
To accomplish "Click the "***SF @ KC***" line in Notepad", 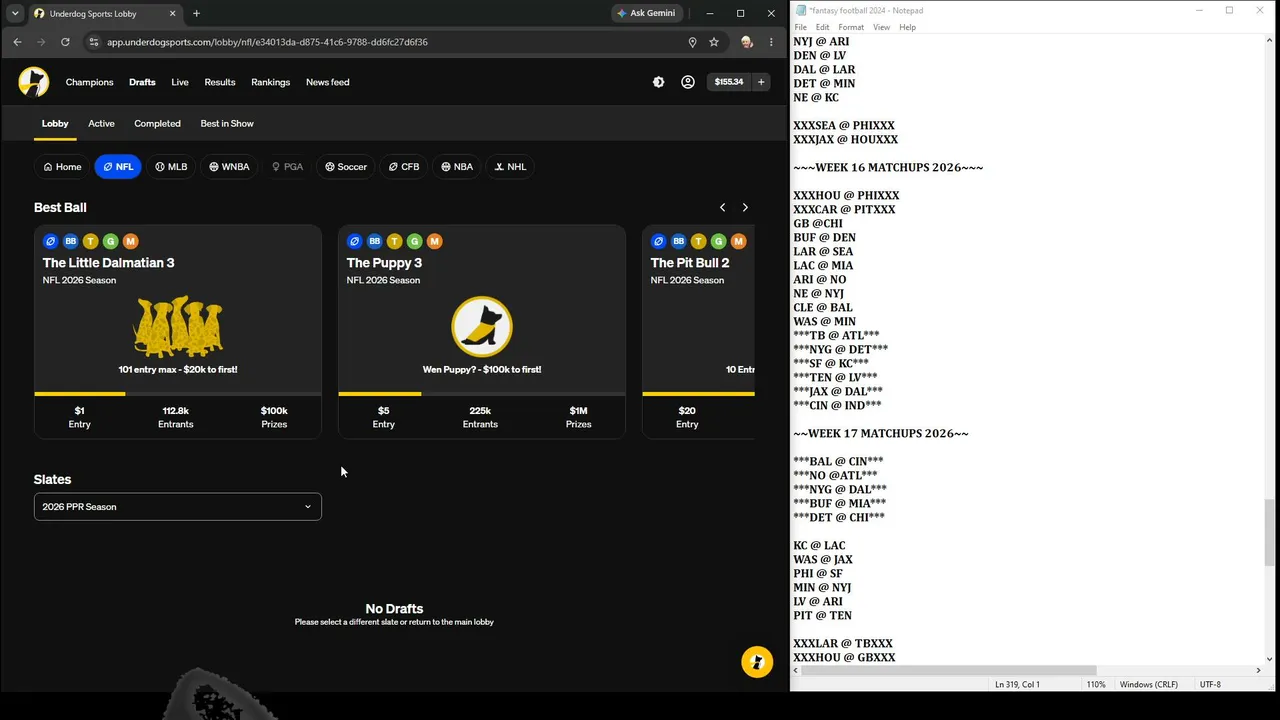I will tap(831, 363).
